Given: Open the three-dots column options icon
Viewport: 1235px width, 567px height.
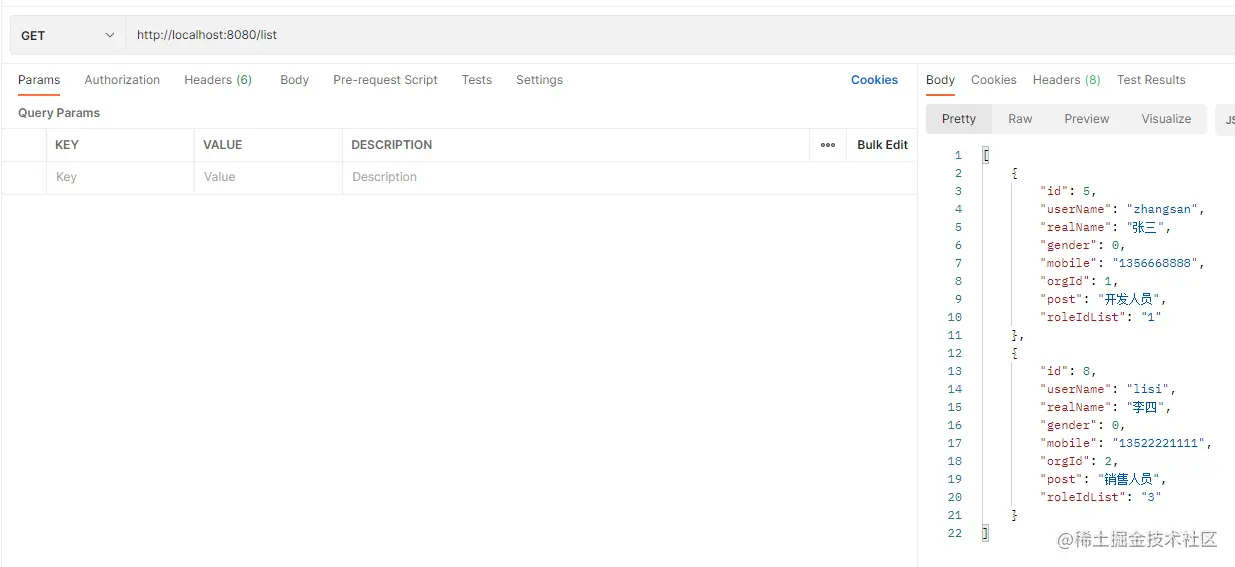Looking at the screenshot, I should [828, 145].
